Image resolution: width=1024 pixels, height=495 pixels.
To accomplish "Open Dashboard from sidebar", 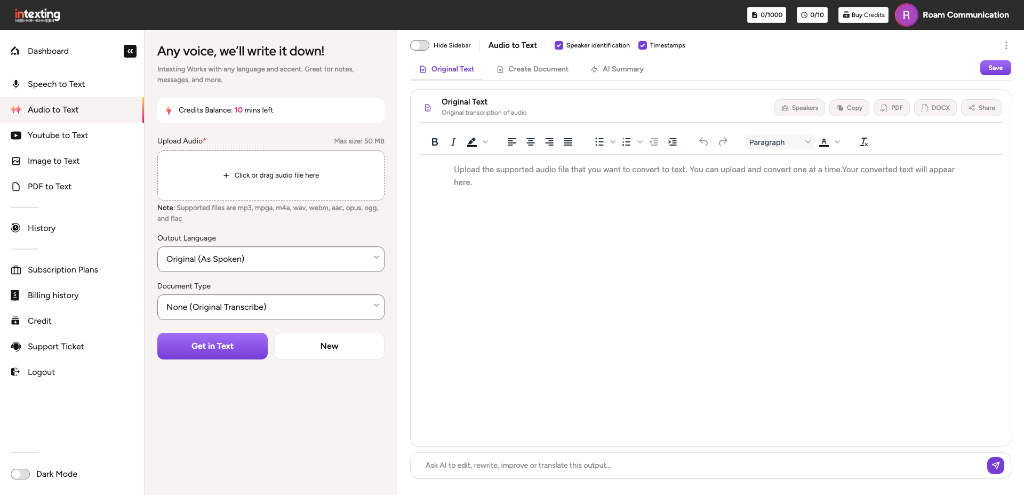I will tap(48, 51).
